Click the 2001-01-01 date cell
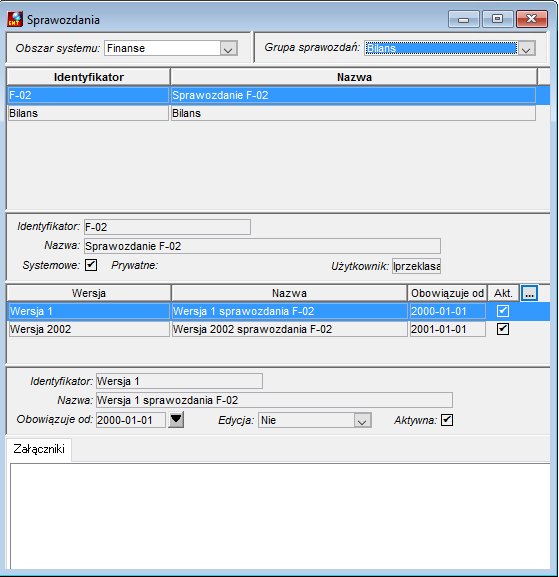The height and width of the screenshot is (577, 559). [x=447, y=329]
